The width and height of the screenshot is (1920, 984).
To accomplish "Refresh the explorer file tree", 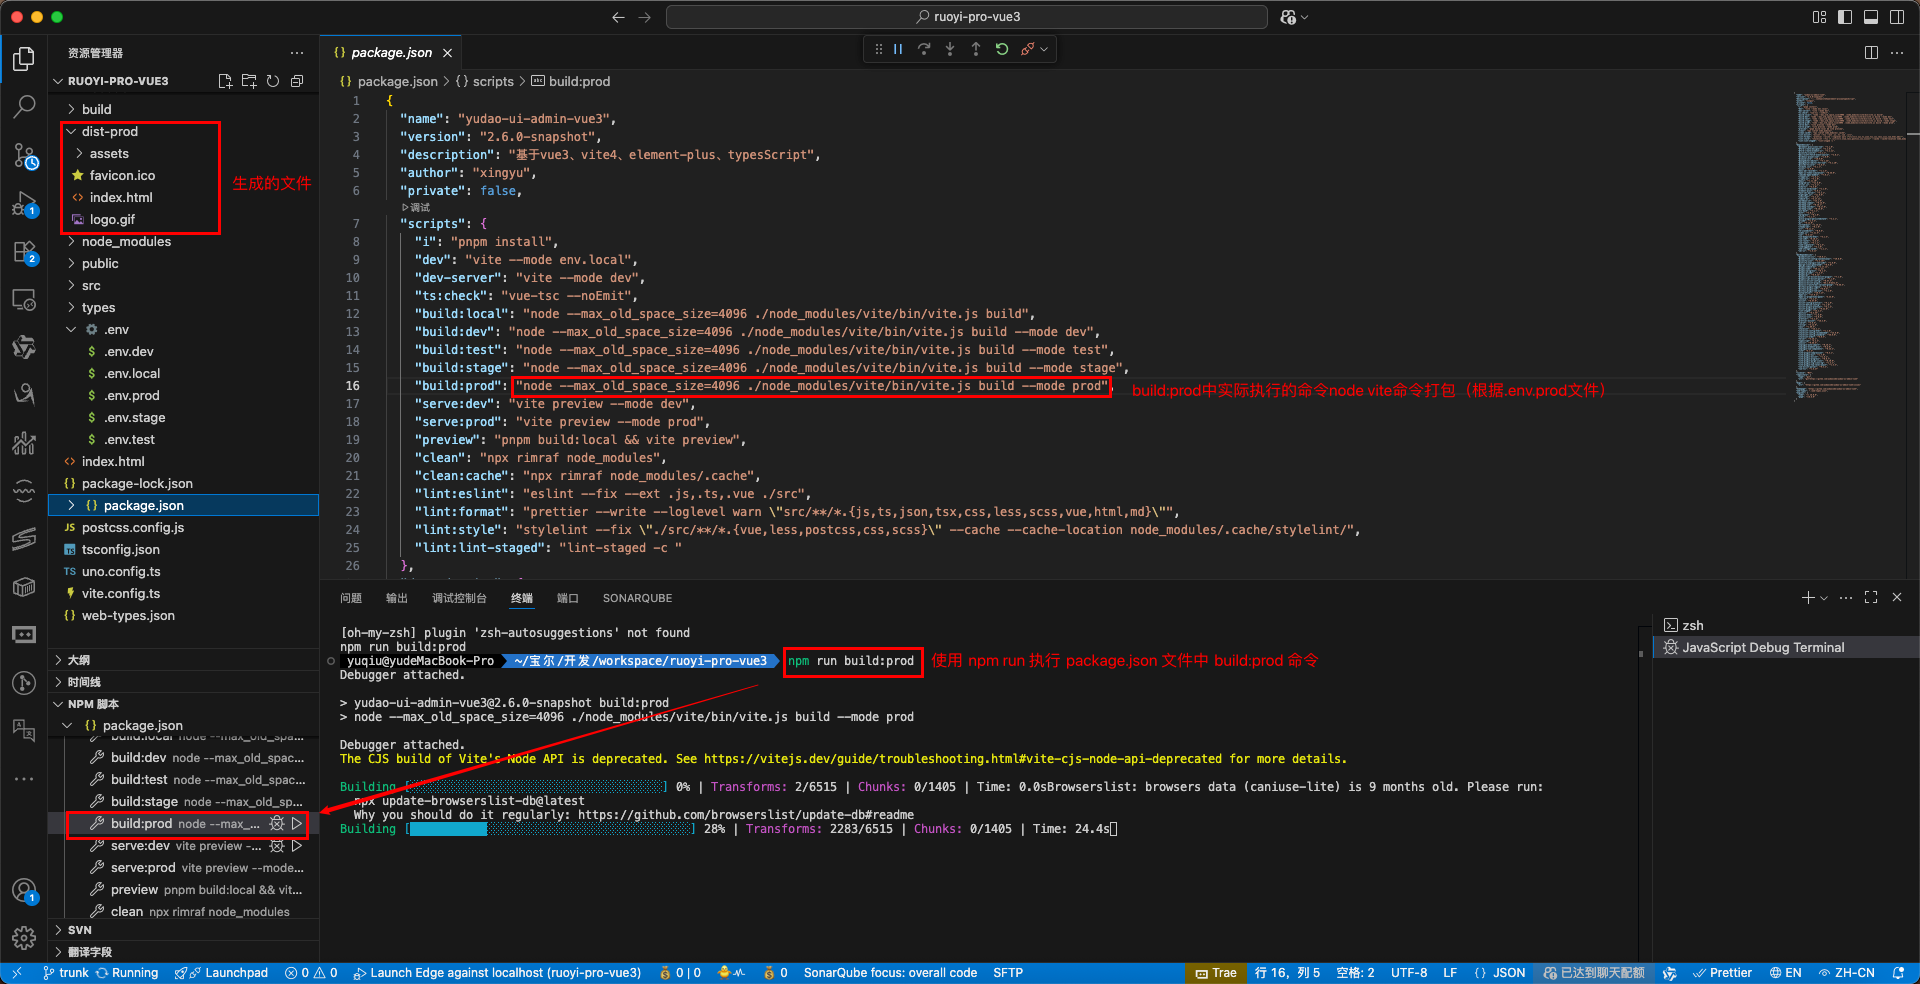I will click(273, 81).
